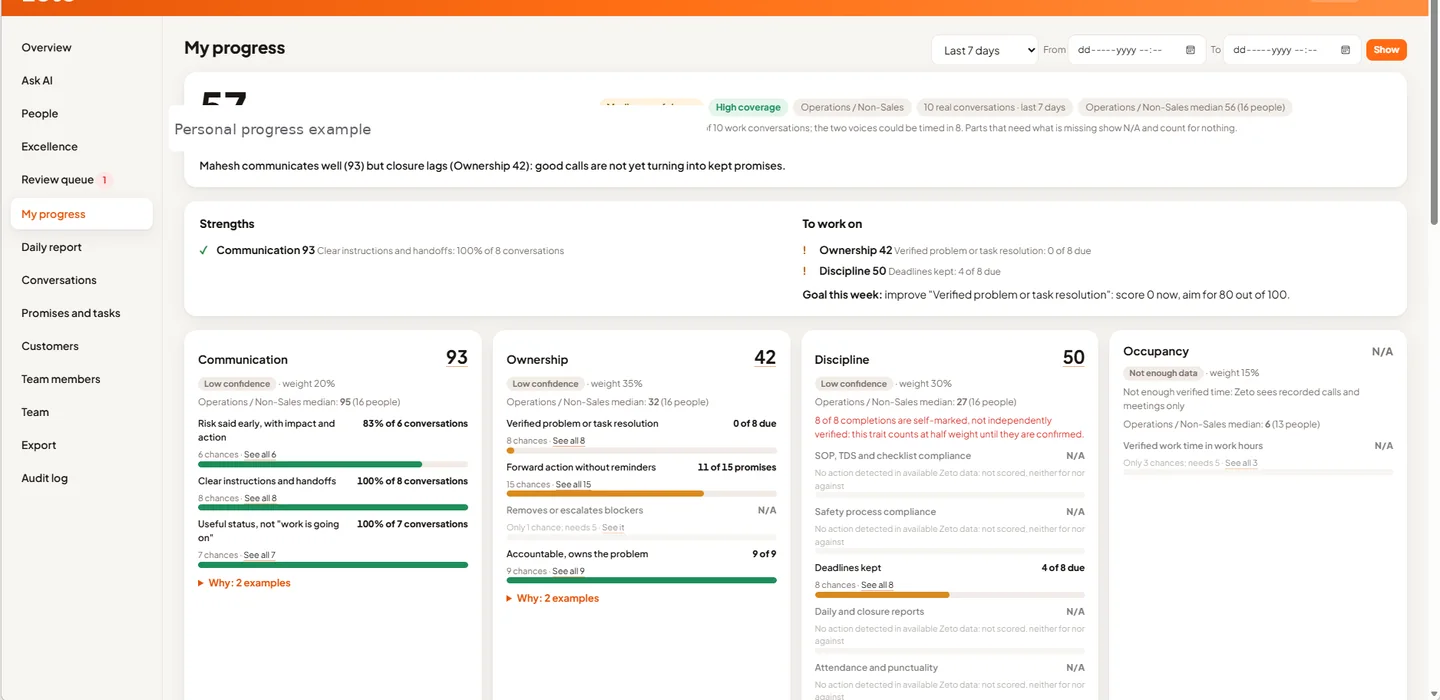Expand Why: 2 examples under Communication
Screen dimensions: 1440x700
[244, 583]
